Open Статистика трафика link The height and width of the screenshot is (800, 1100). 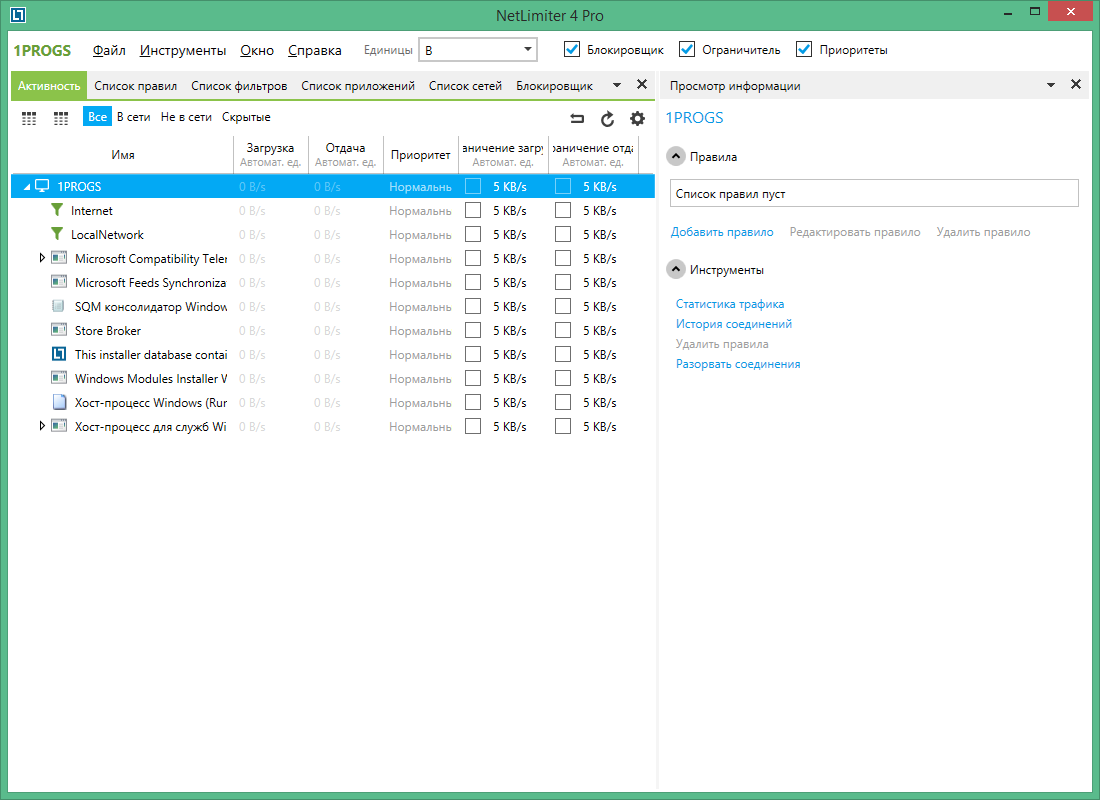tap(729, 304)
